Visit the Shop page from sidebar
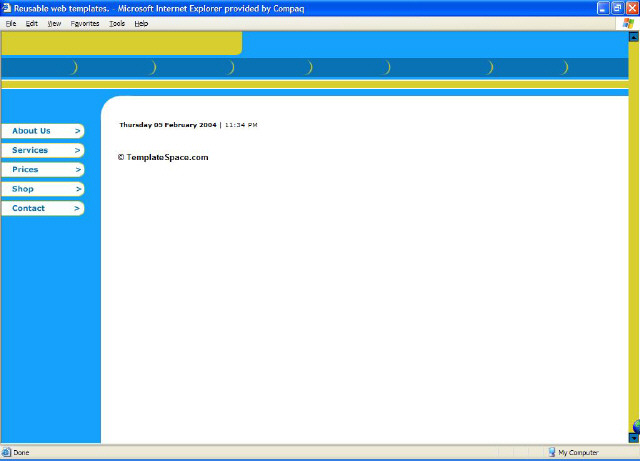 point(42,189)
